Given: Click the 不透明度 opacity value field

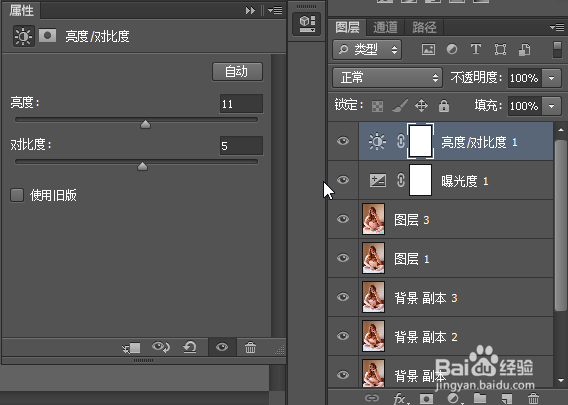Looking at the screenshot, I should pos(525,78).
